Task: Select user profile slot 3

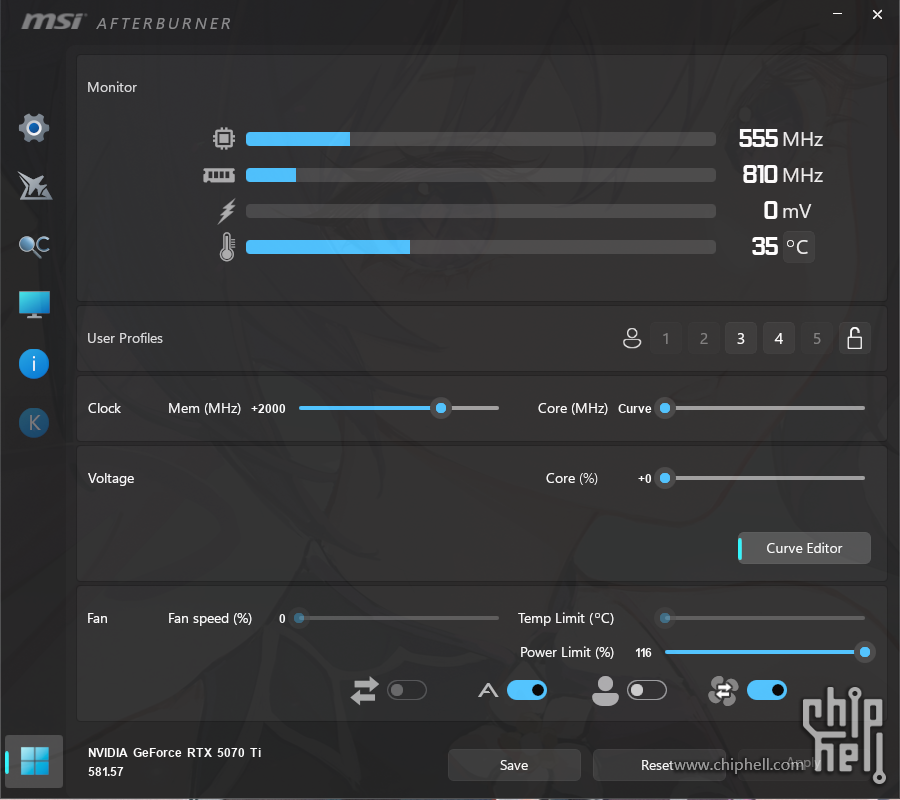Action: (x=740, y=339)
